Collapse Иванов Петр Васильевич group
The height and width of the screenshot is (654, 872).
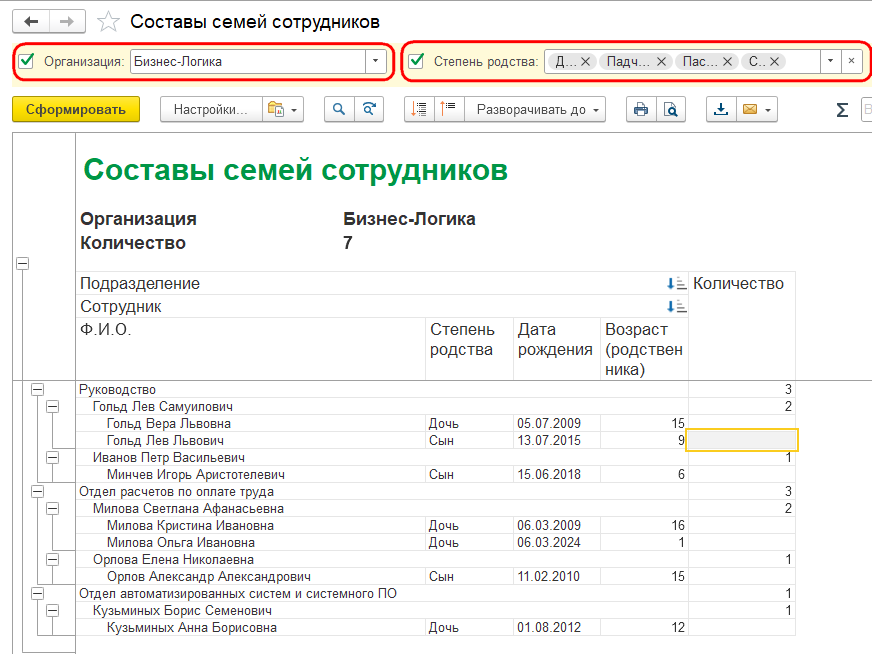tap(52, 458)
